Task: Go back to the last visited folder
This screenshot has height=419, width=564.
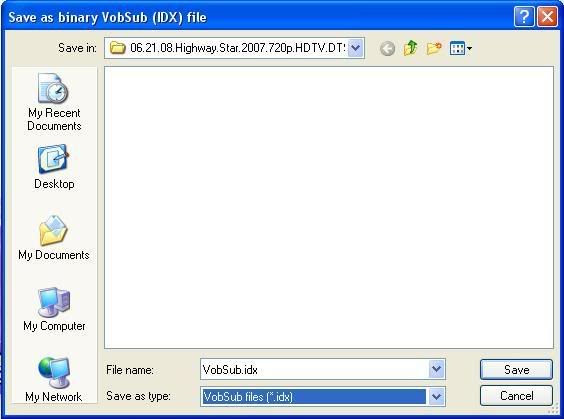Action: [387, 48]
